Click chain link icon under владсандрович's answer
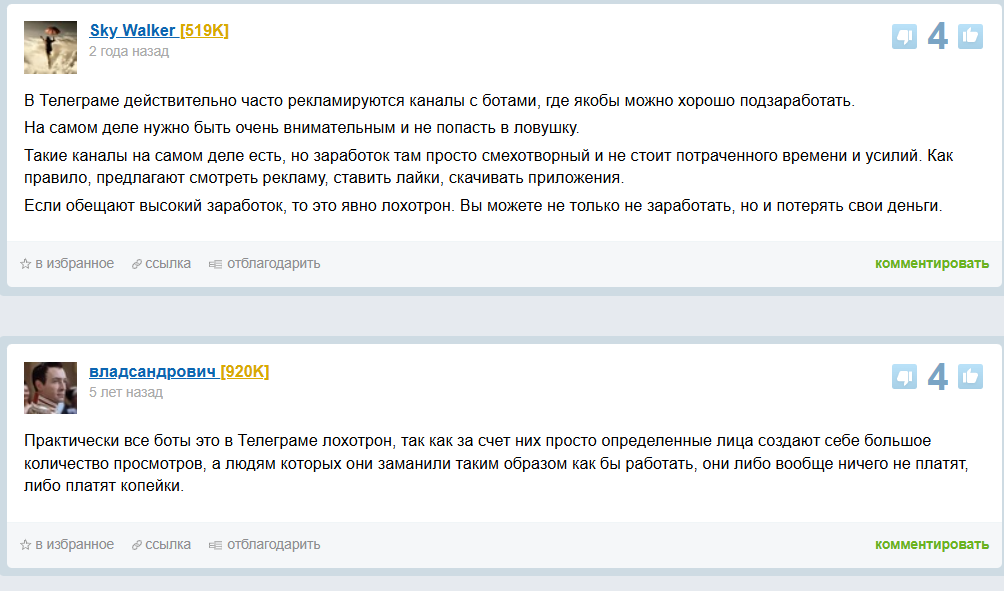Screen dimensions: 1004x591 coord(137,545)
